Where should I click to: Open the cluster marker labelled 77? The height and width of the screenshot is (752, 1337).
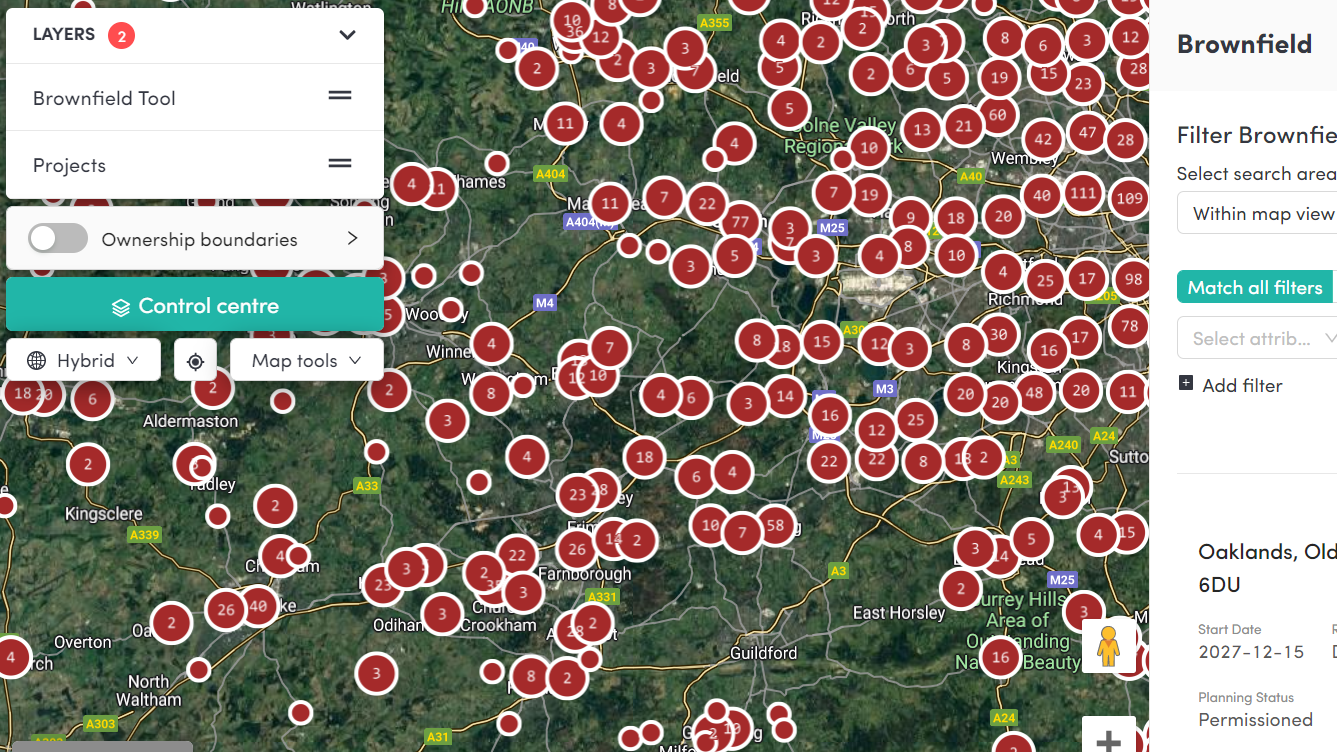click(x=740, y=222)
